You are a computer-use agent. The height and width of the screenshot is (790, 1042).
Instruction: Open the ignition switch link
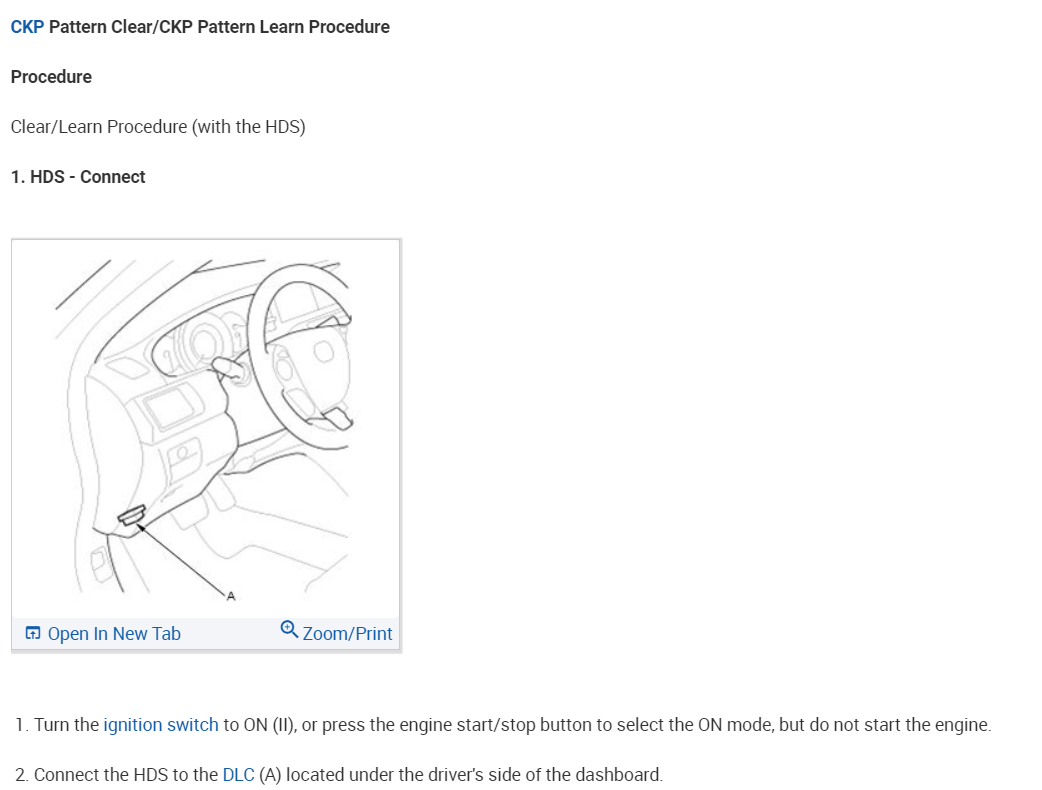[161, 724]
